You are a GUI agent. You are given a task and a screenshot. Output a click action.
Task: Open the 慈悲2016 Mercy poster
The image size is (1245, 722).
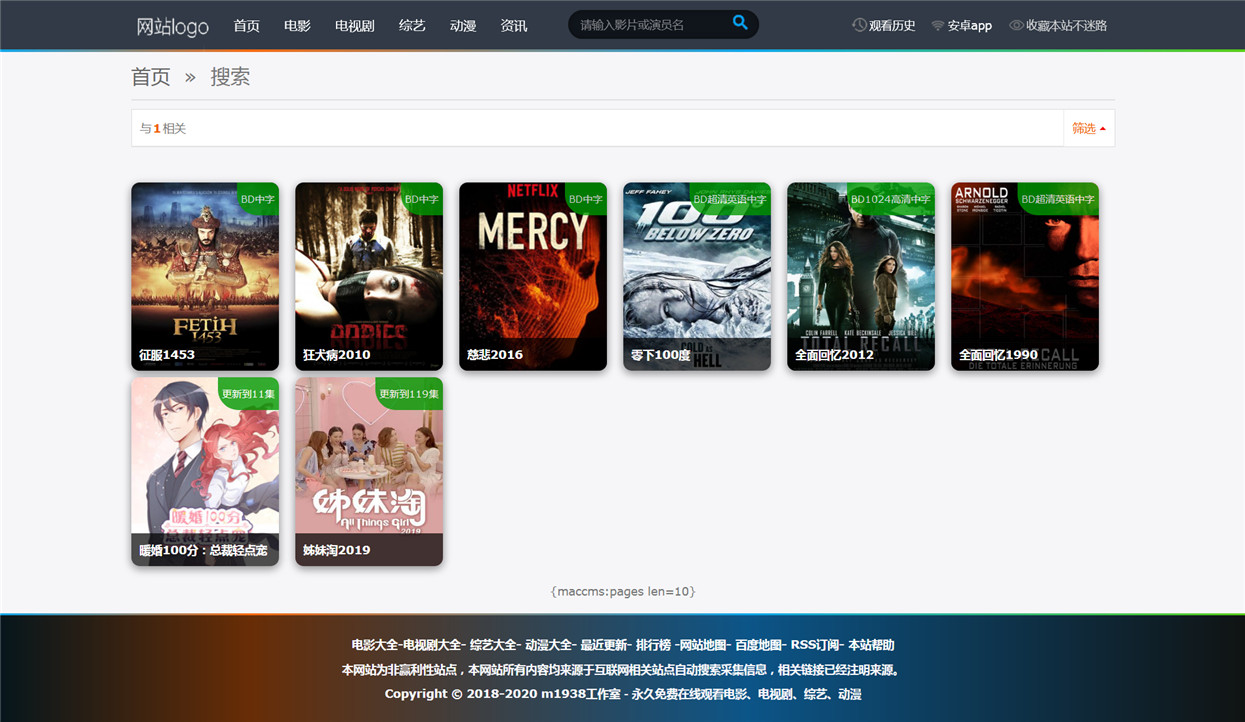point(533,276)
